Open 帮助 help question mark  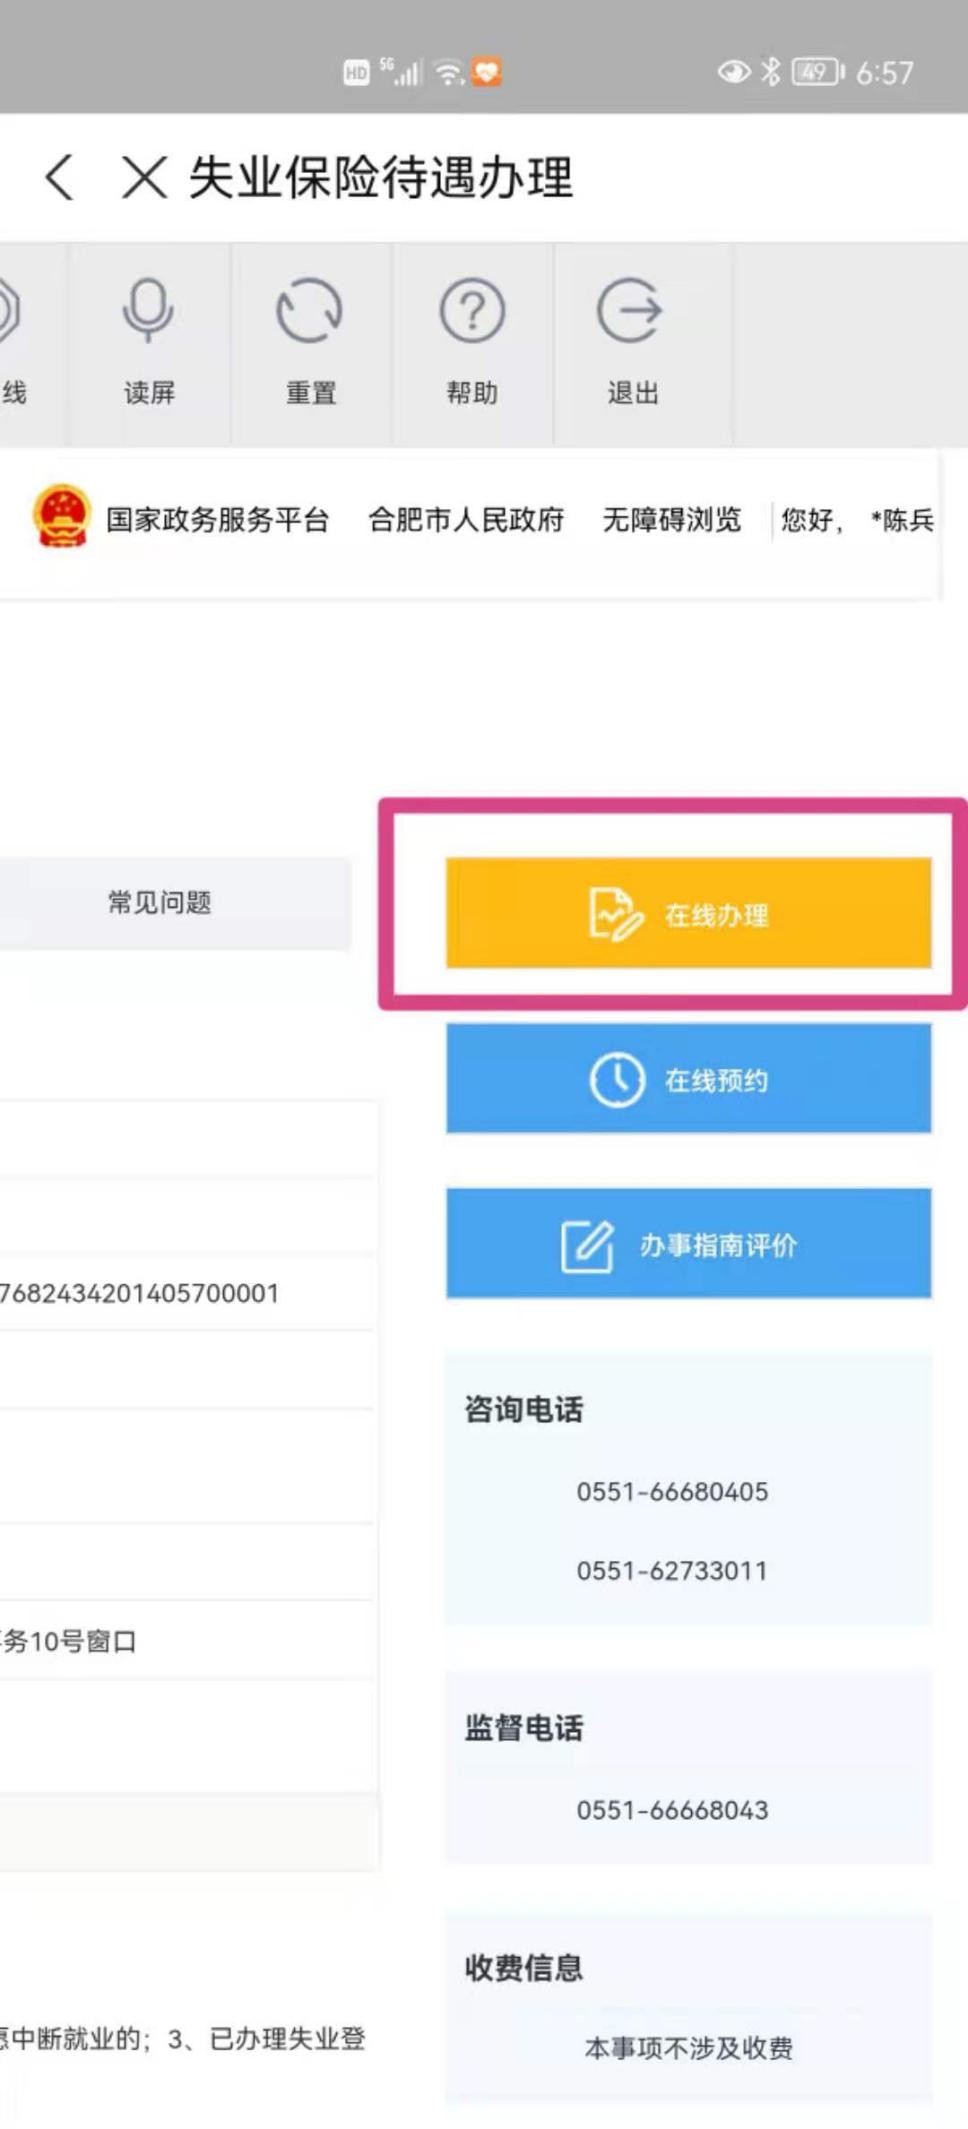pos(472,310)
